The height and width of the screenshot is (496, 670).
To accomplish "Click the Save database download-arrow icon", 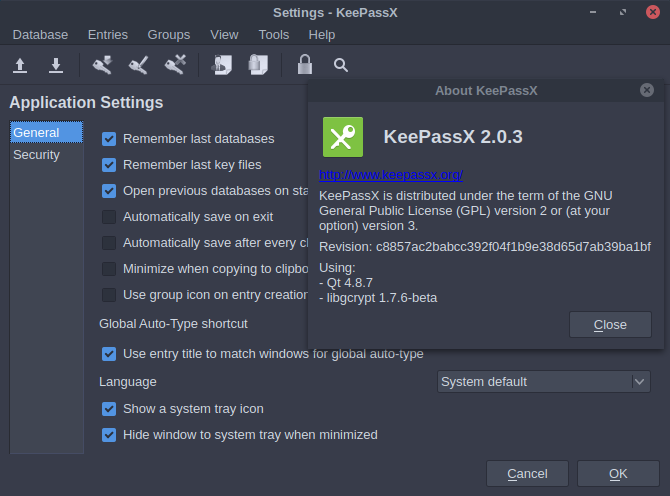I will (x=56, y=66).
